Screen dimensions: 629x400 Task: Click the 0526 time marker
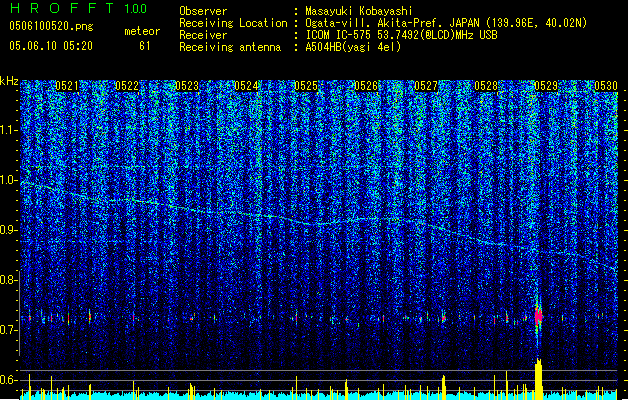pyautogui.click(x=366, y=86)
